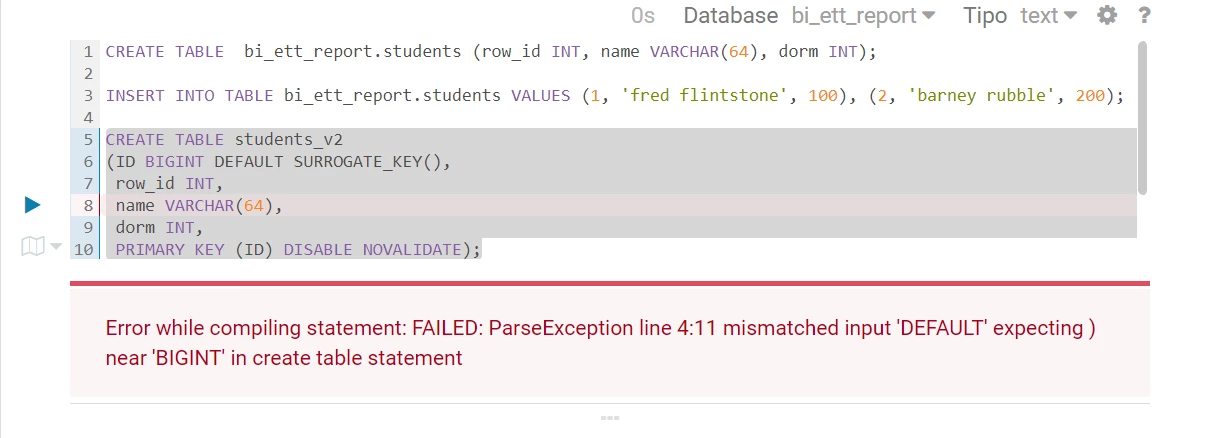Screen dimensions: 1216x438
Task: Open editor settings gear icon
Action: [1107, 15]
